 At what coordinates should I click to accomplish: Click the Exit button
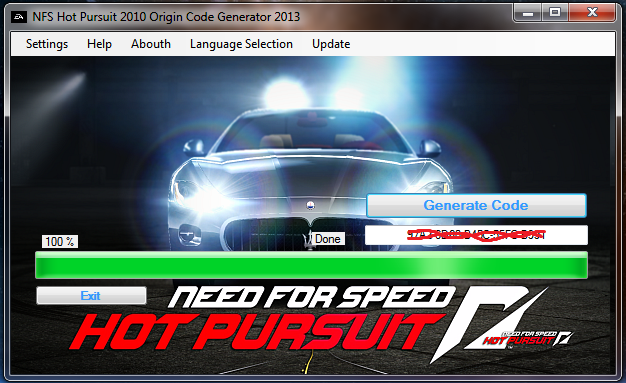point(91,296)
